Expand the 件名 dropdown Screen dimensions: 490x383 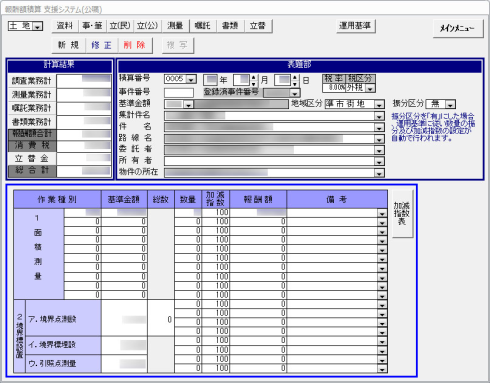pos(379,128)
